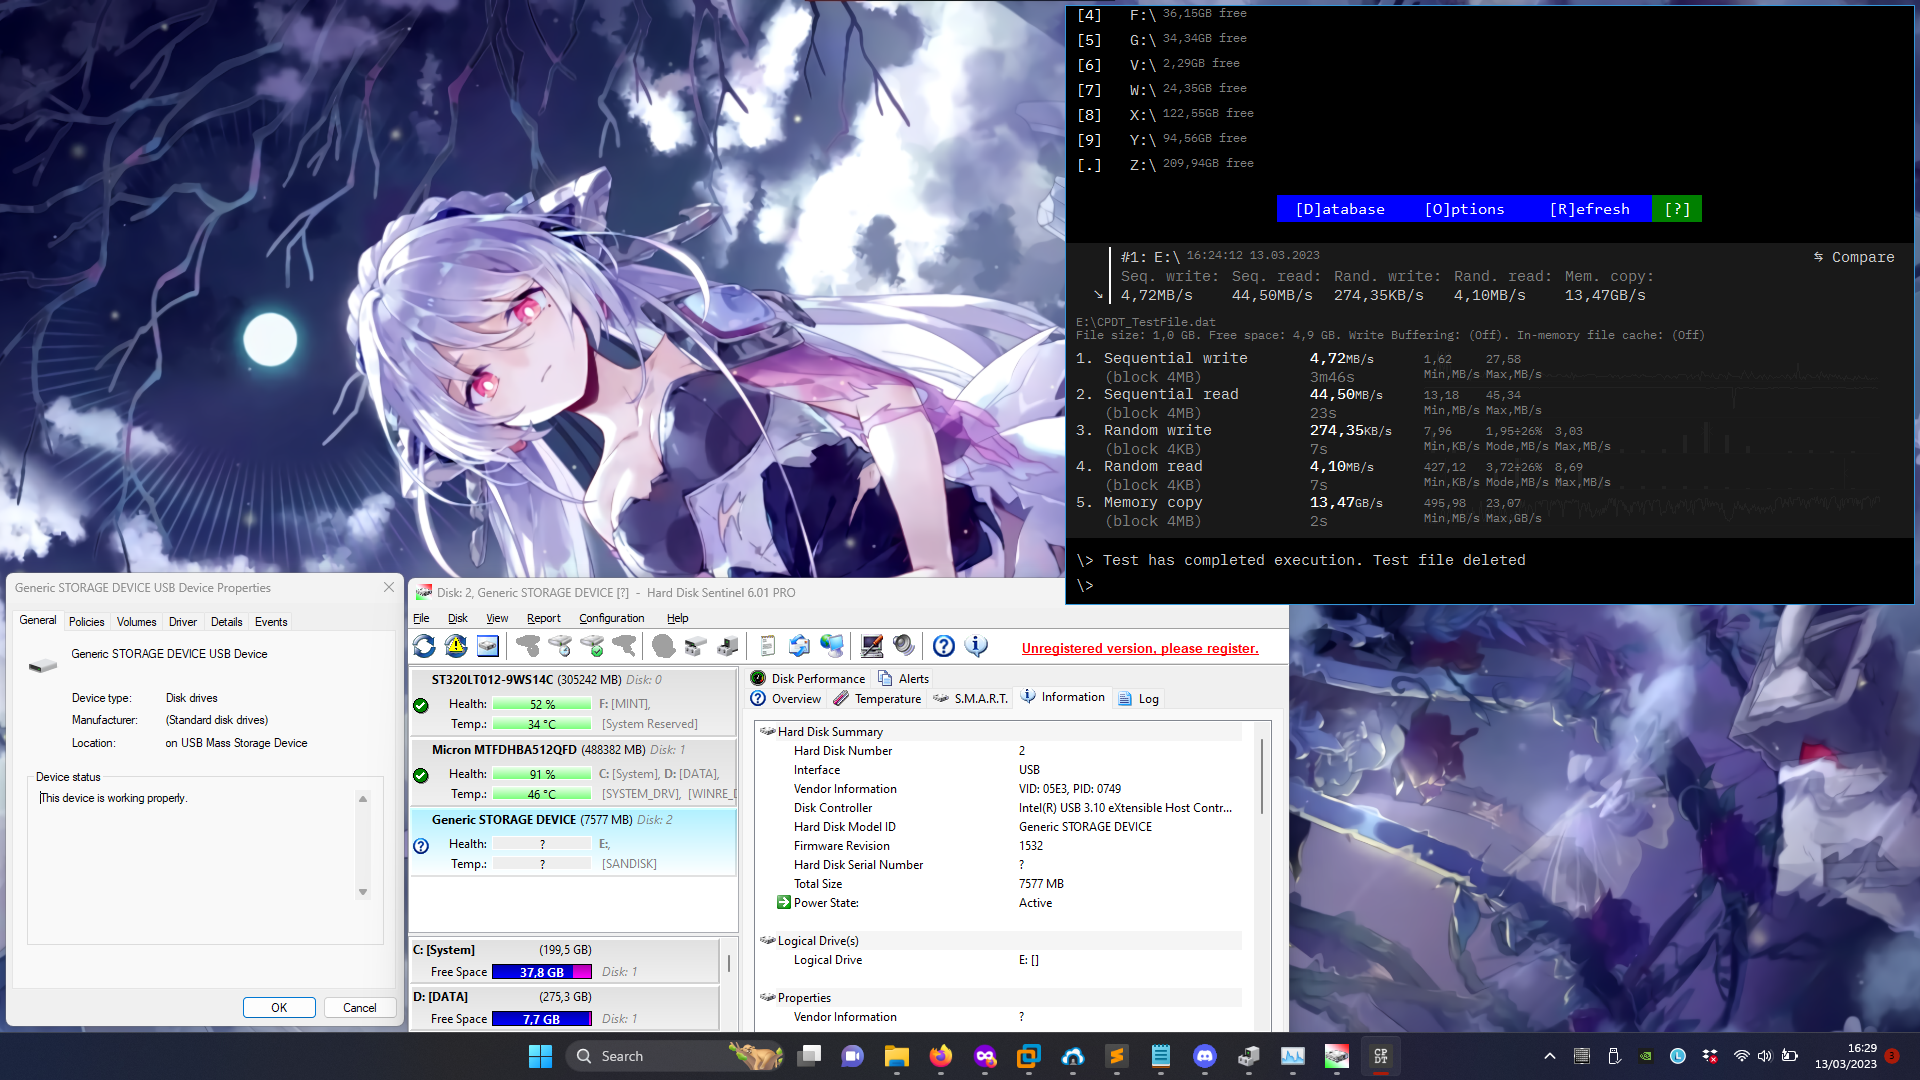Collapse the Properties section in Information
The height and width of the screenshot is (1080, 1920).
coord(767,997)
